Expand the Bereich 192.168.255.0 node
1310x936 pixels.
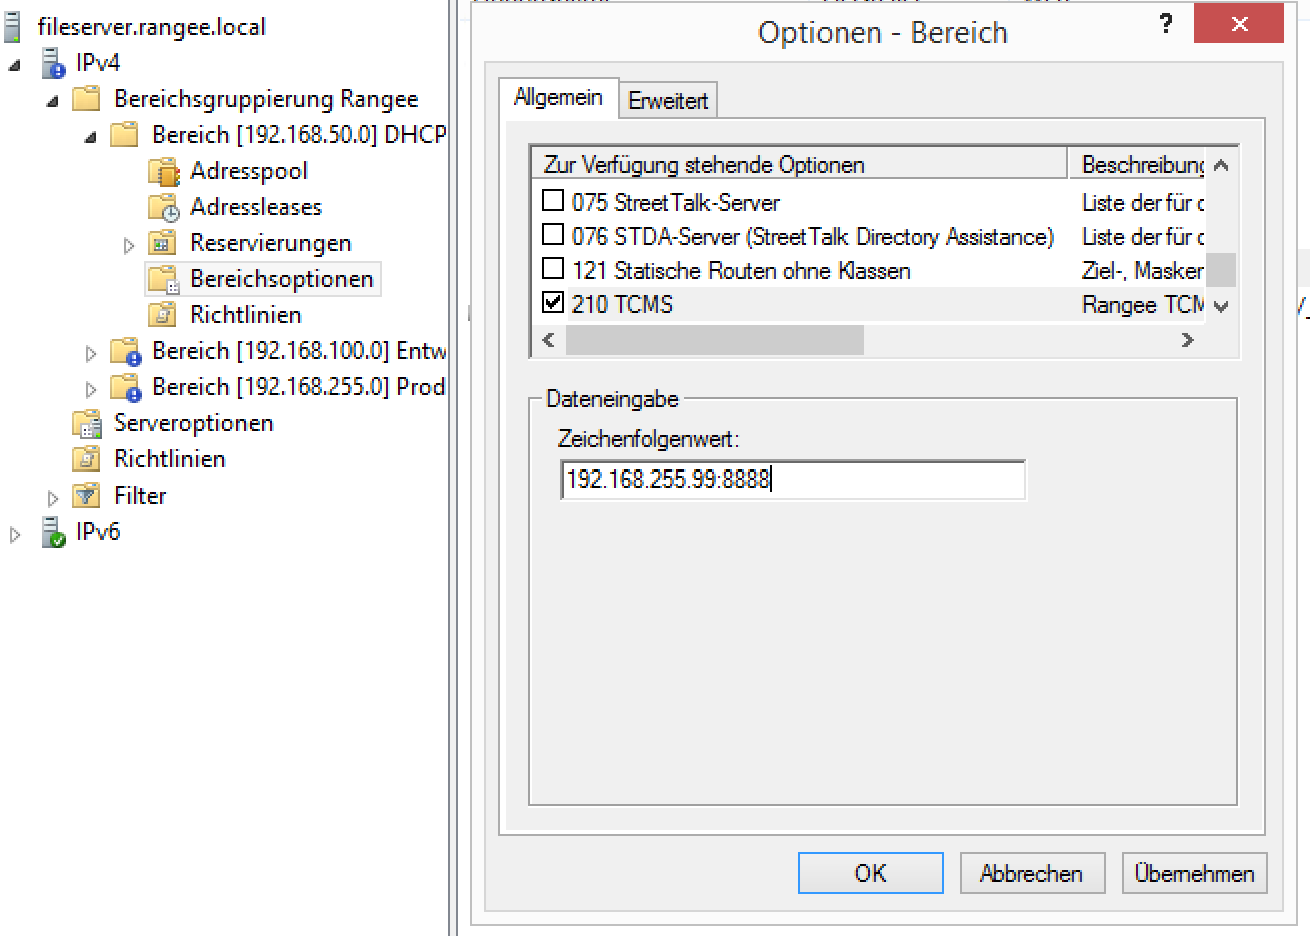tap(91, 389)
